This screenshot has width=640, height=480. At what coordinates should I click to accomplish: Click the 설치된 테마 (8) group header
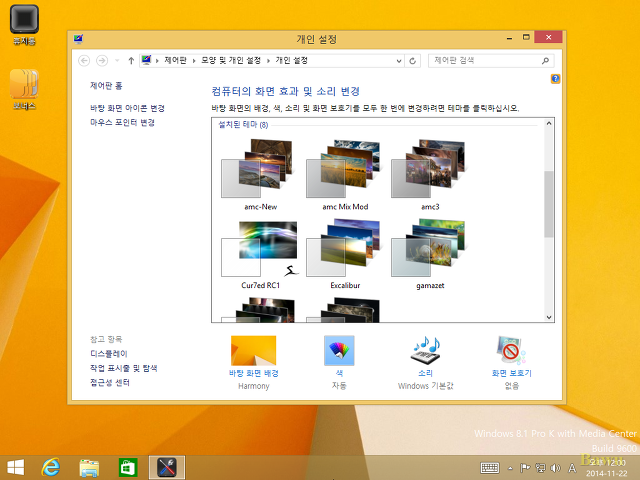tap(243, 124)
